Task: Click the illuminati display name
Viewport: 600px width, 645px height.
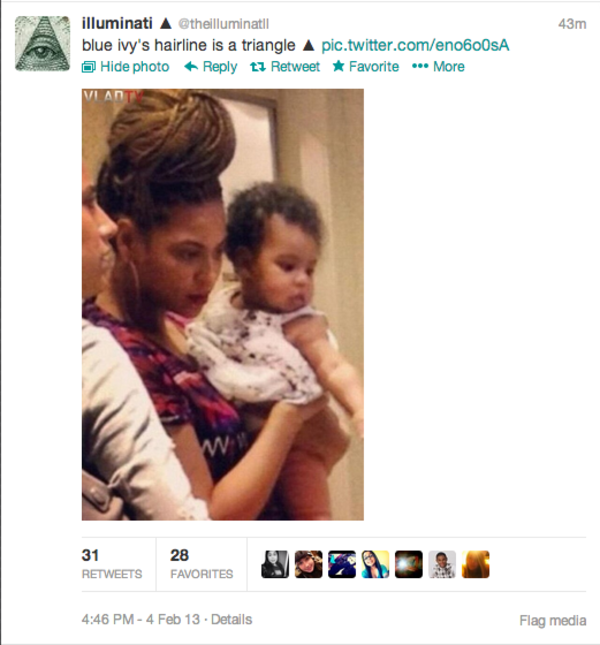Action: (117, 23)
